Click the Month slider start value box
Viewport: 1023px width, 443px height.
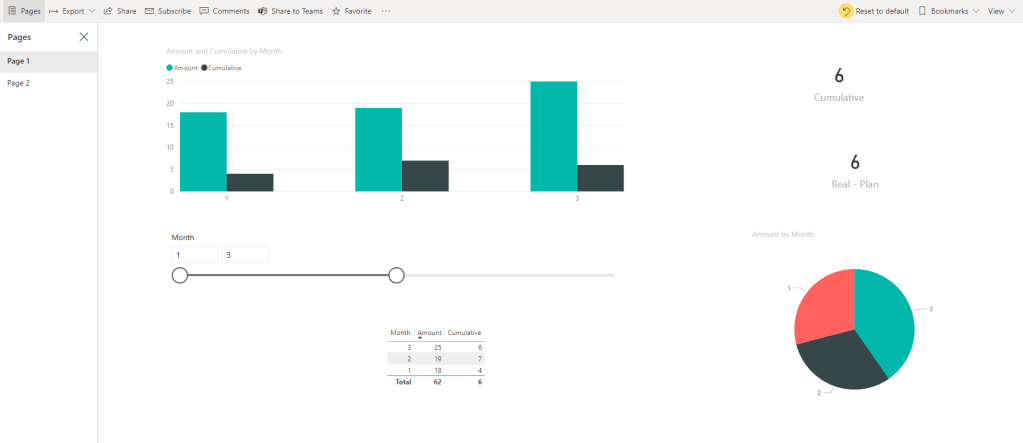[195, 255]
